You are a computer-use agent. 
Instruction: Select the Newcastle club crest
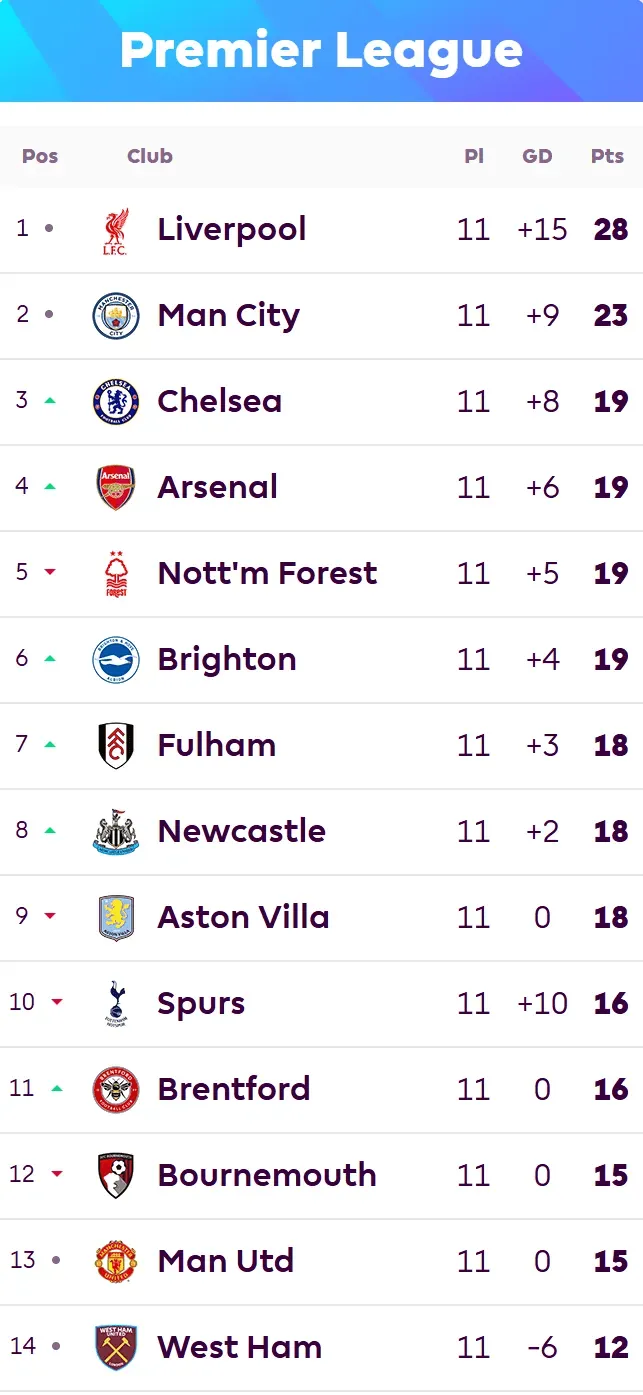pyautogui.click(x=116, y=832)
